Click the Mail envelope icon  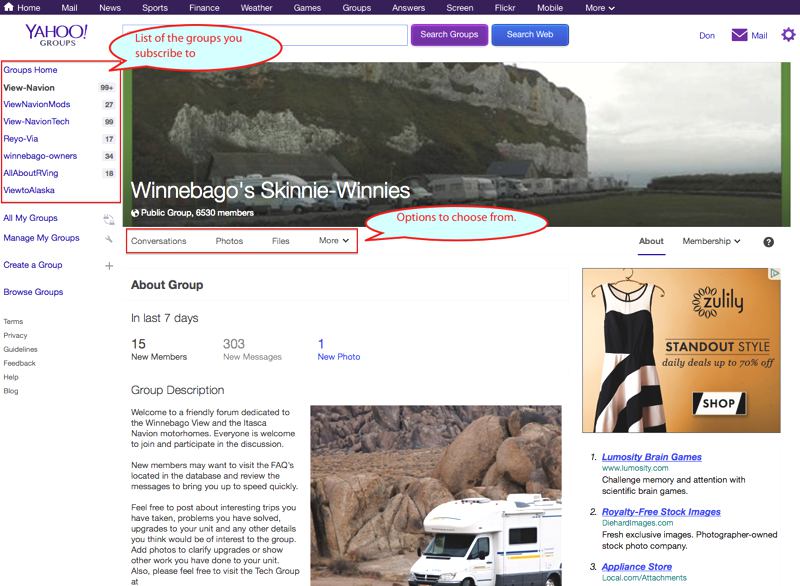coord(740,35)
